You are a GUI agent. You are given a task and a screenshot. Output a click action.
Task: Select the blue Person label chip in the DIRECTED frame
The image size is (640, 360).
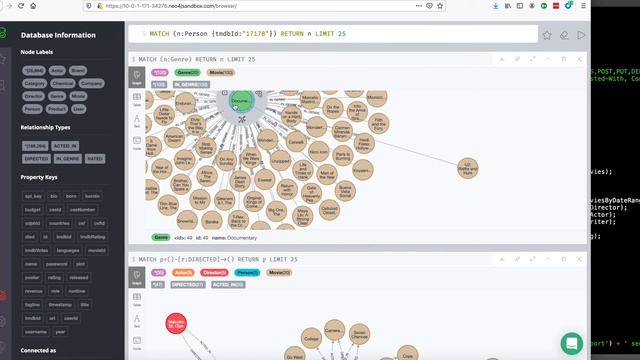coord(247,273)
